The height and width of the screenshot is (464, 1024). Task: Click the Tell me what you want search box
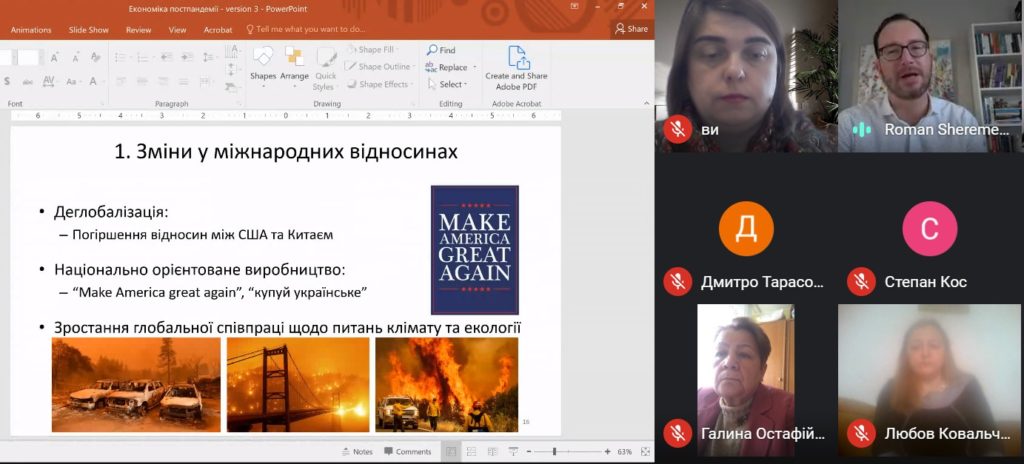[x=310, y=29]
